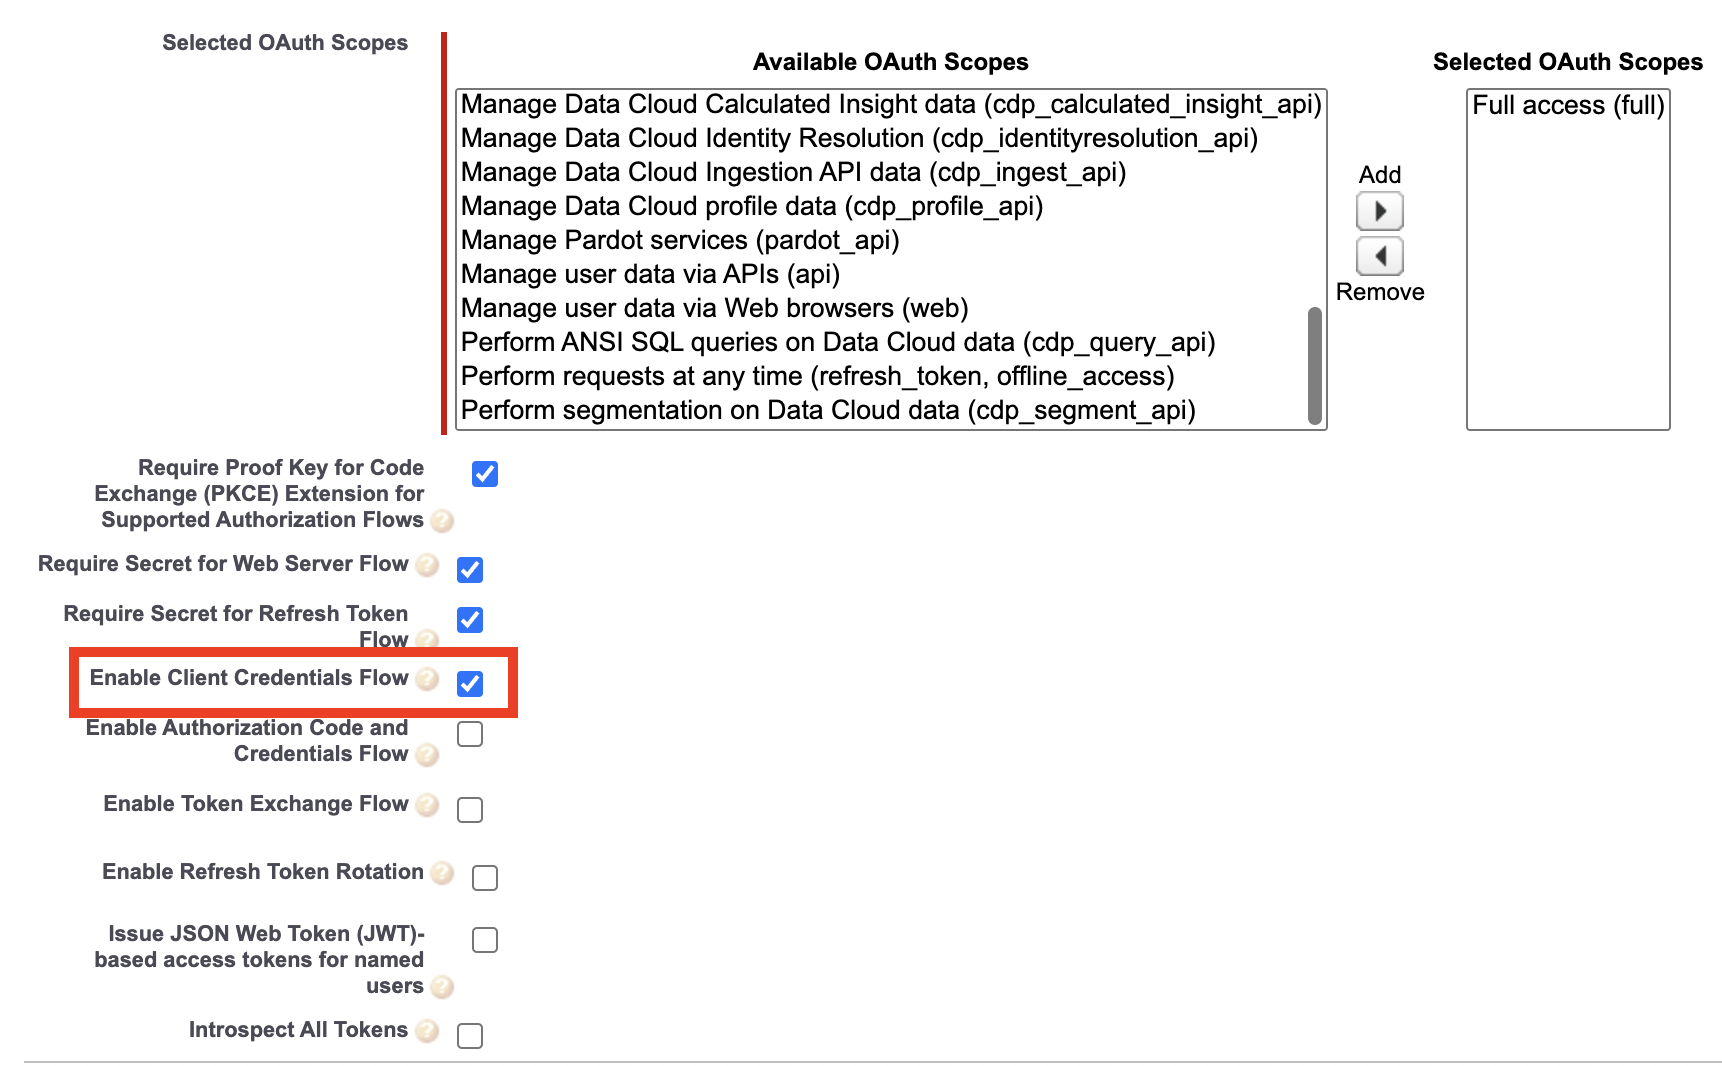Open help icon for Token Exchange Flow
The height and width of the screenshot is (1066, 1722).
(x=427, y=805)
